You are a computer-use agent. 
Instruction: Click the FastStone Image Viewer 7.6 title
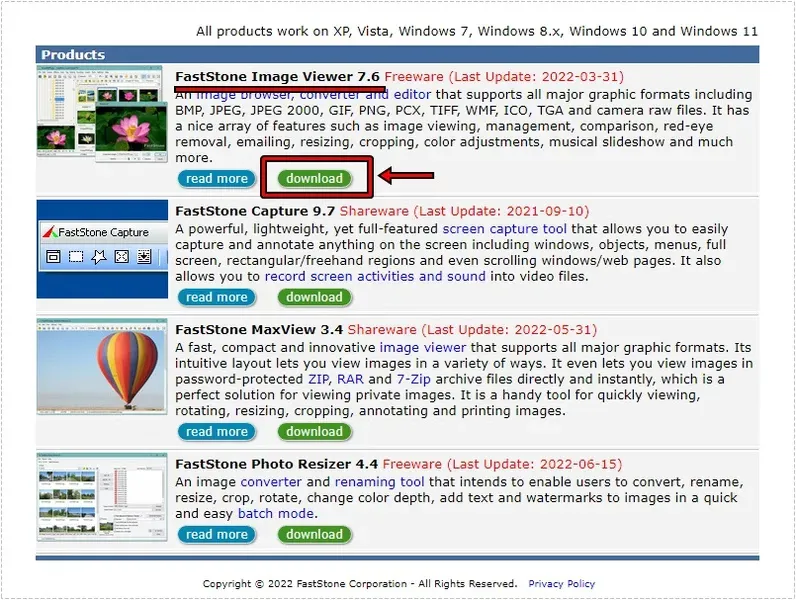coord(277,77)
